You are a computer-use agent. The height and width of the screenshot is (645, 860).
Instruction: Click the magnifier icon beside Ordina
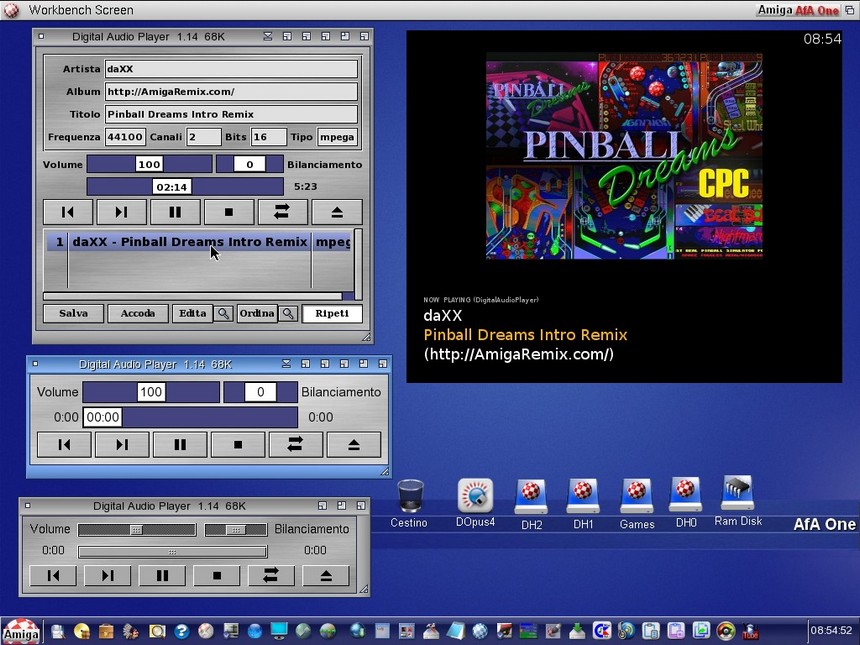288,314
